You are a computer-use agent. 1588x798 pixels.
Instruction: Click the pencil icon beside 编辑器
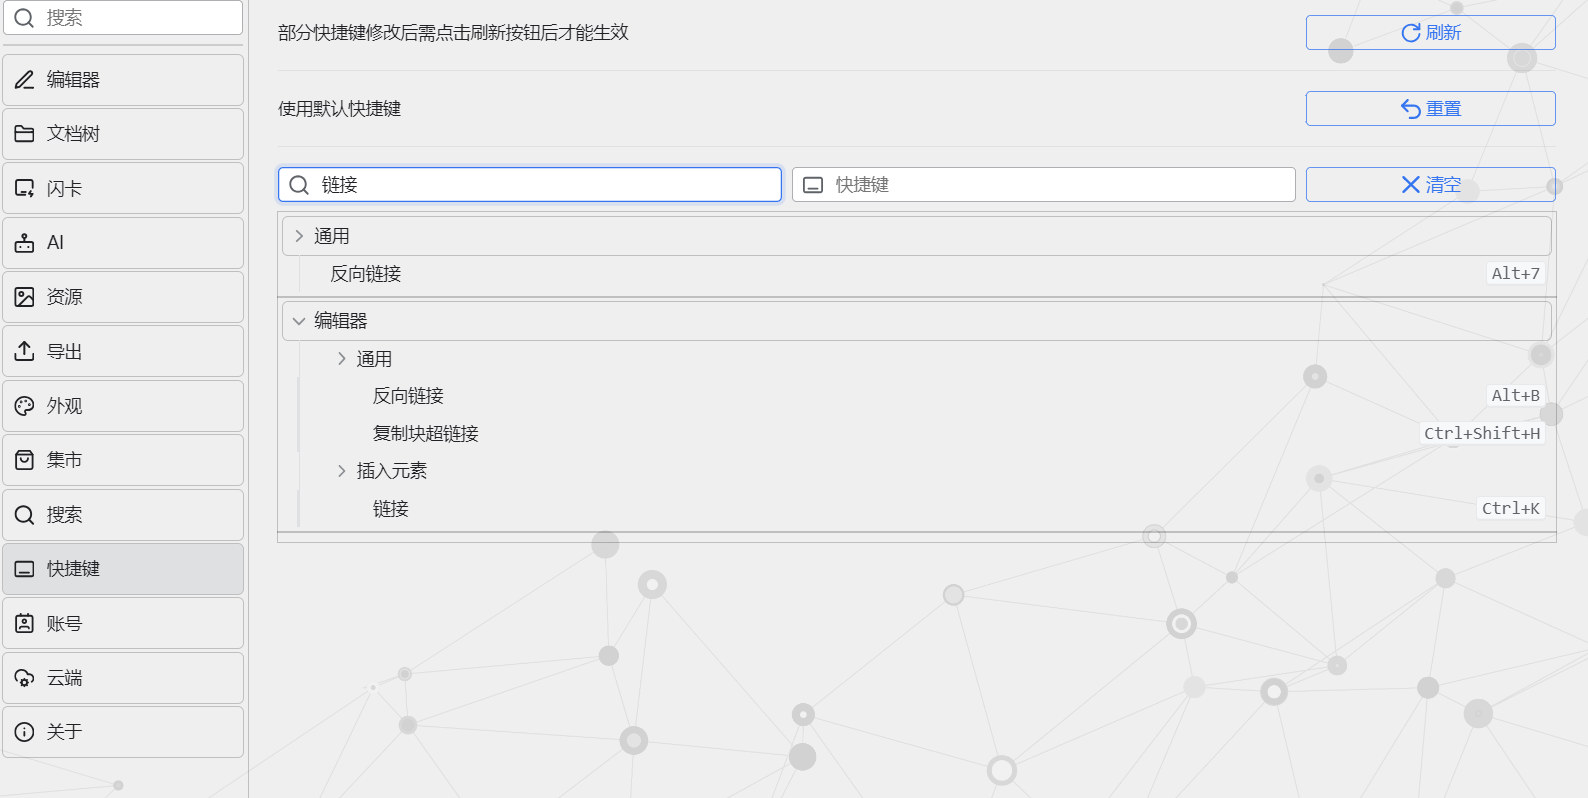tap(25, 80)
